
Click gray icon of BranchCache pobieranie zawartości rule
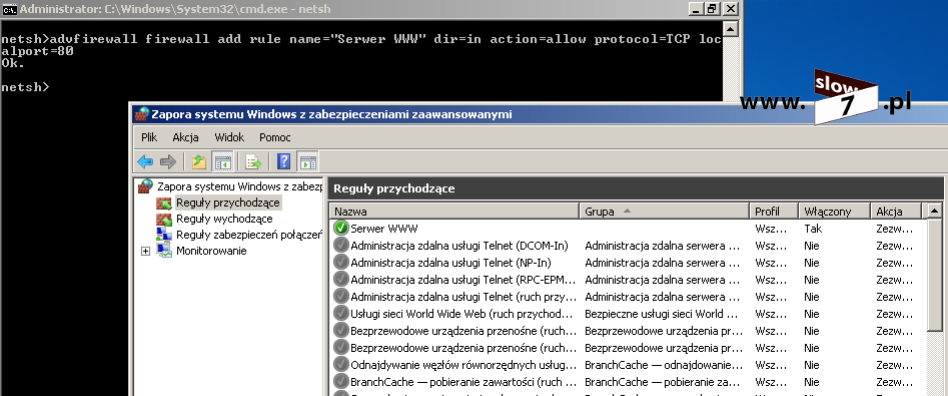[341, 382]
